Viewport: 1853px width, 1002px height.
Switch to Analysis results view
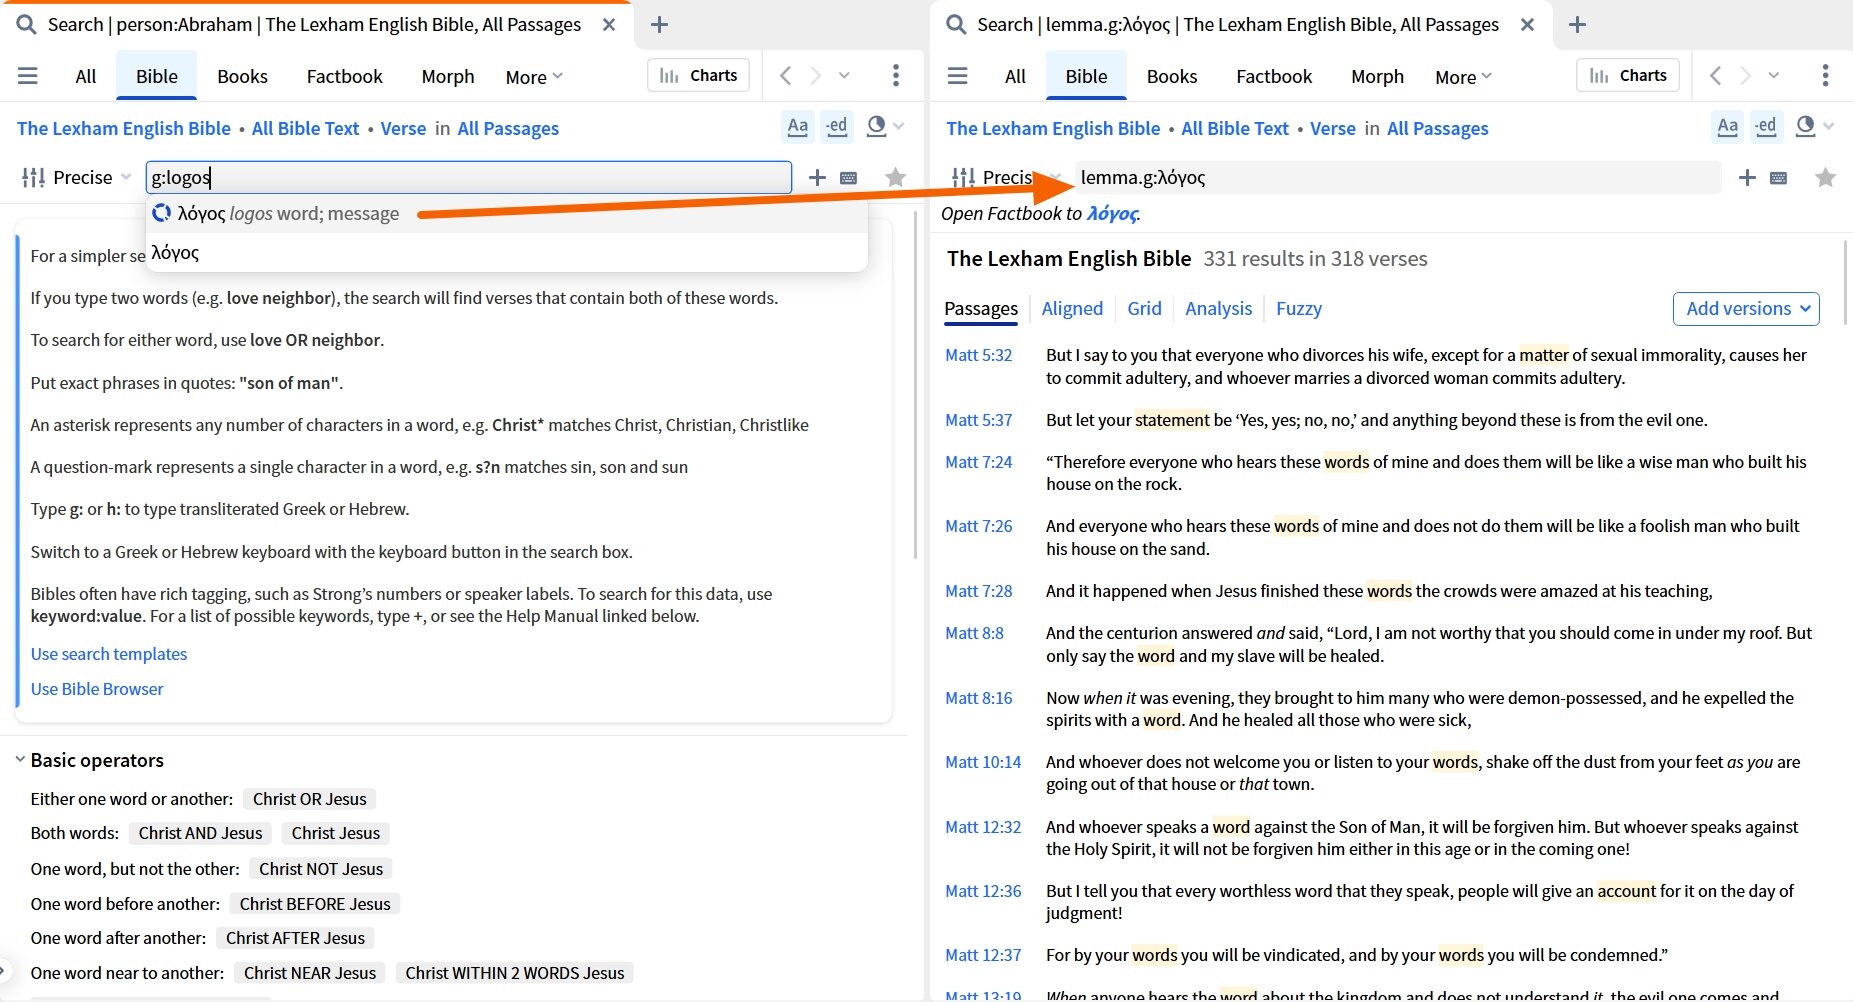point(1218,308)
